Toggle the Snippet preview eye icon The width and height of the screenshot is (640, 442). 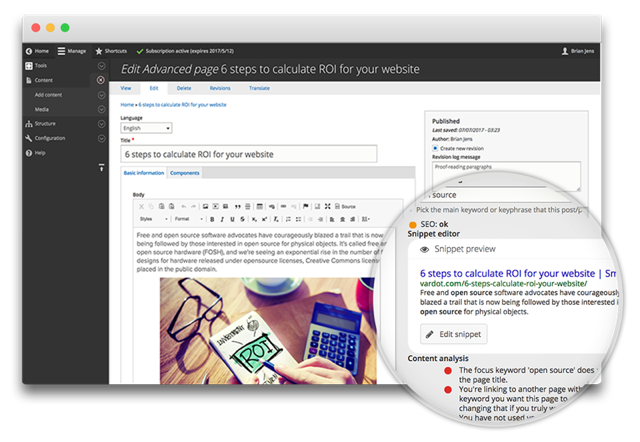[x=424, y=249]
